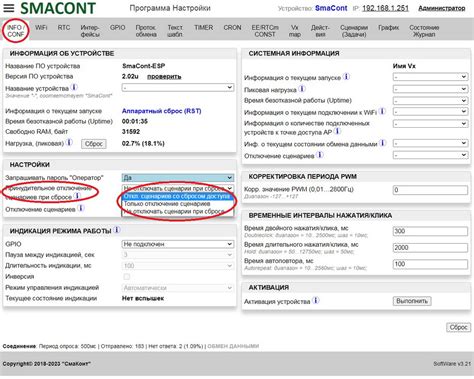Click info icon beside Отключение сценариев in НАСТРОЙКИ
This screenshot has width=474, height=379.
click(x=81, y=208)
